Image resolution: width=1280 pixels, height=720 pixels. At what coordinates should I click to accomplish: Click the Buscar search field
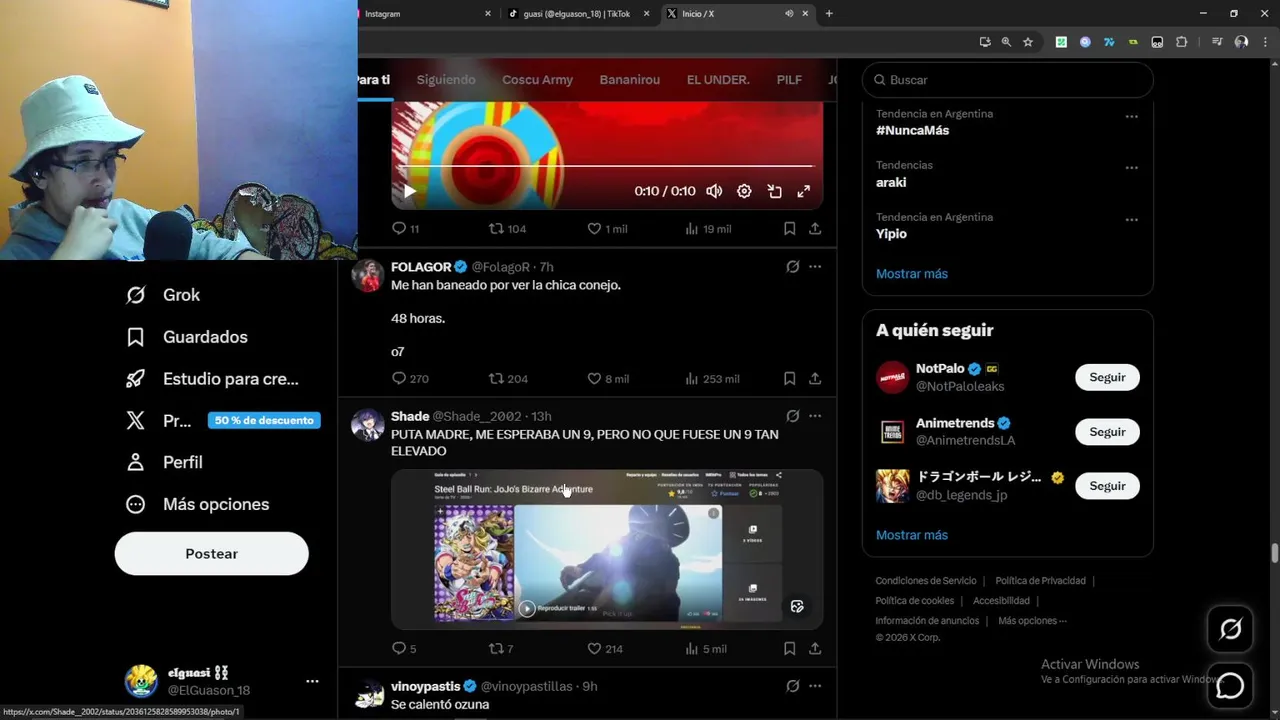coord(1008,80)
